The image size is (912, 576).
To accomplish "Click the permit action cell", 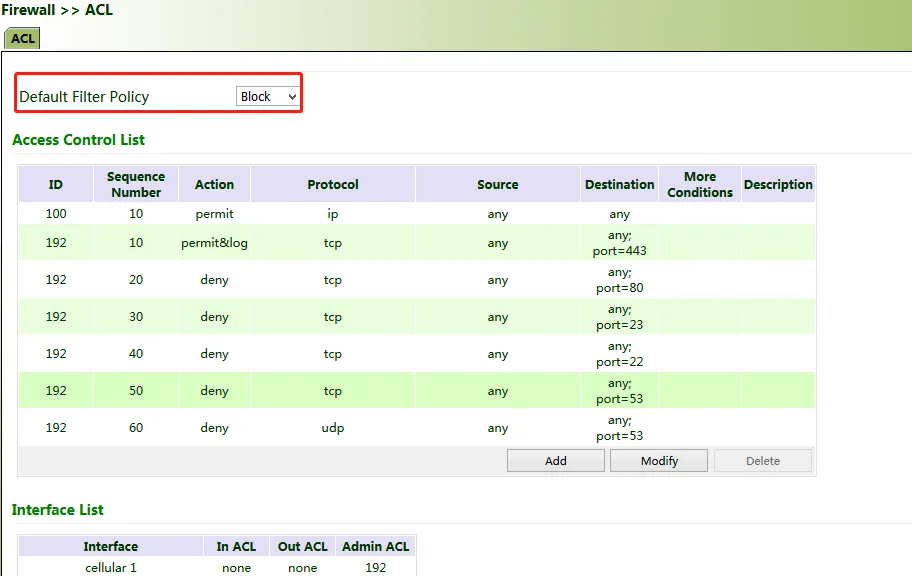I will tap(214, 214).
